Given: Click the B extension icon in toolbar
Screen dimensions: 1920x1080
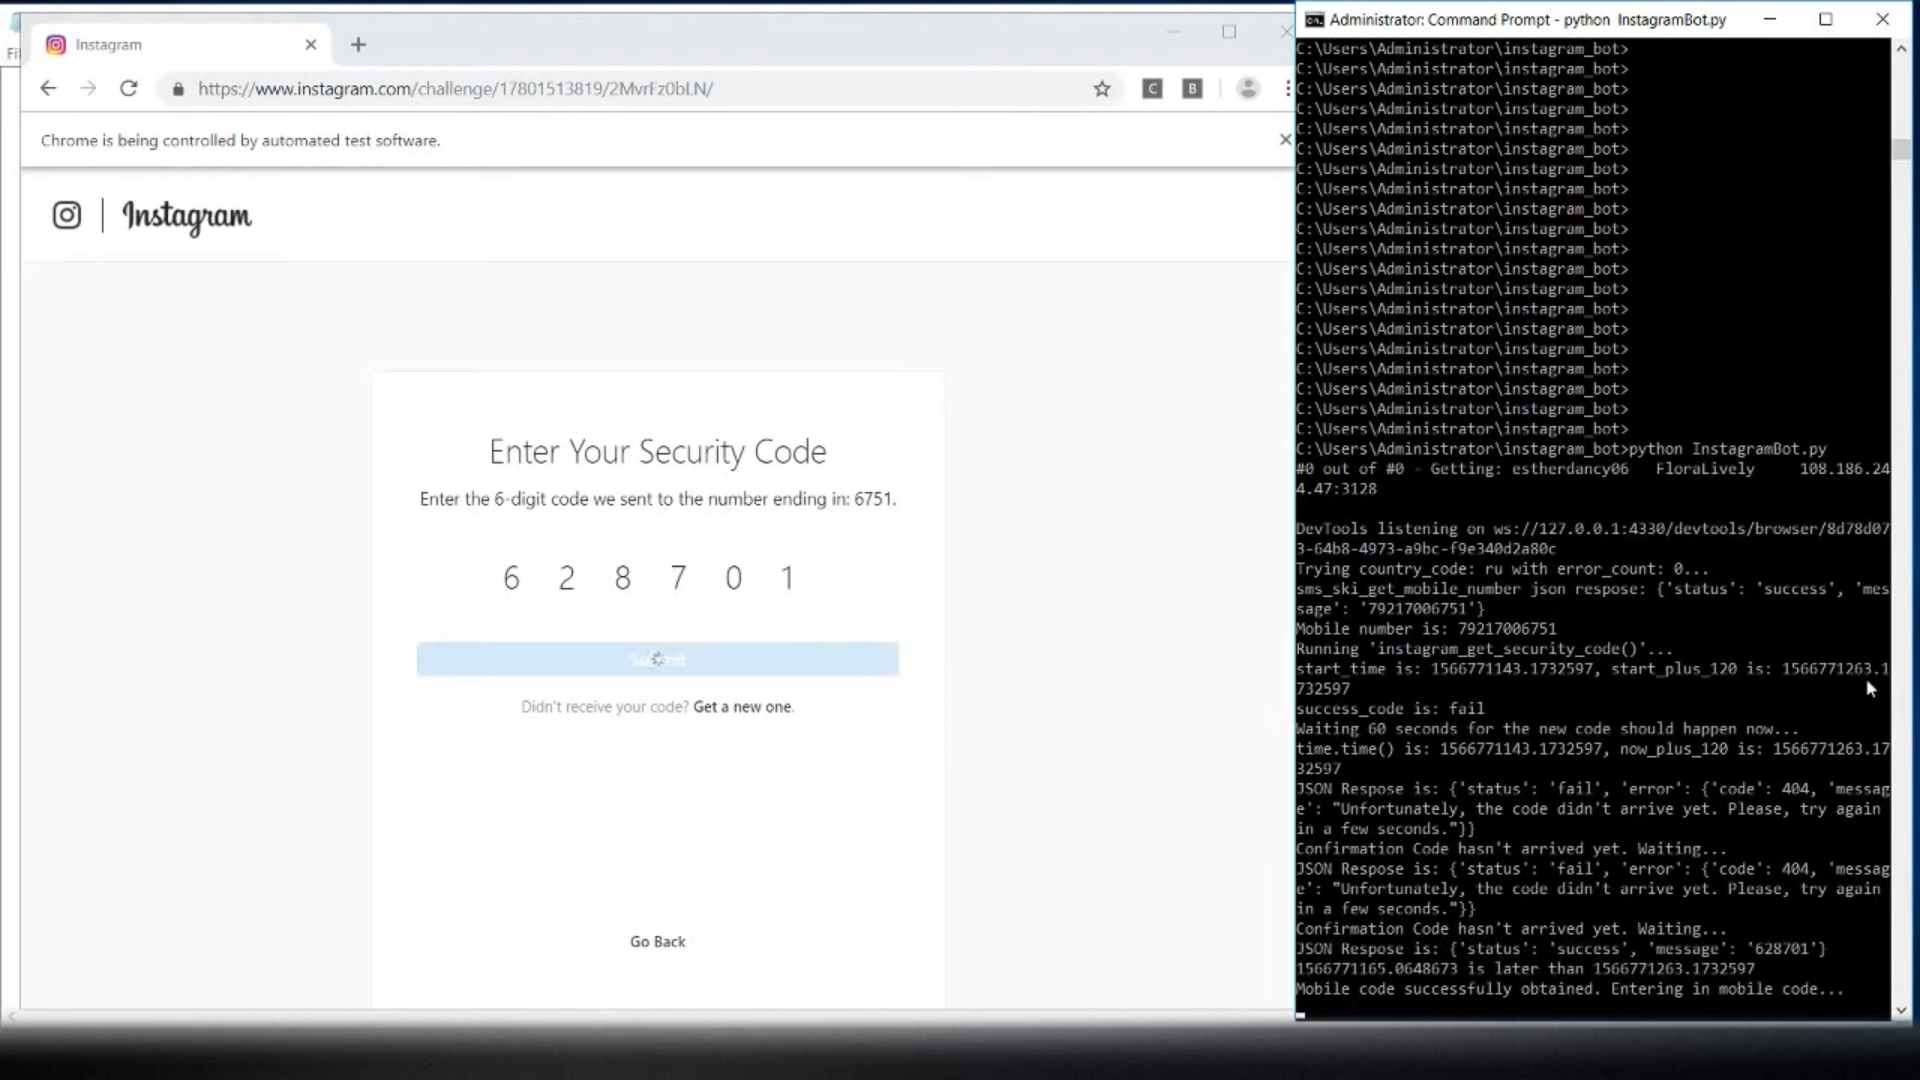Looking at the screenshot, I should pos(1192,89).
